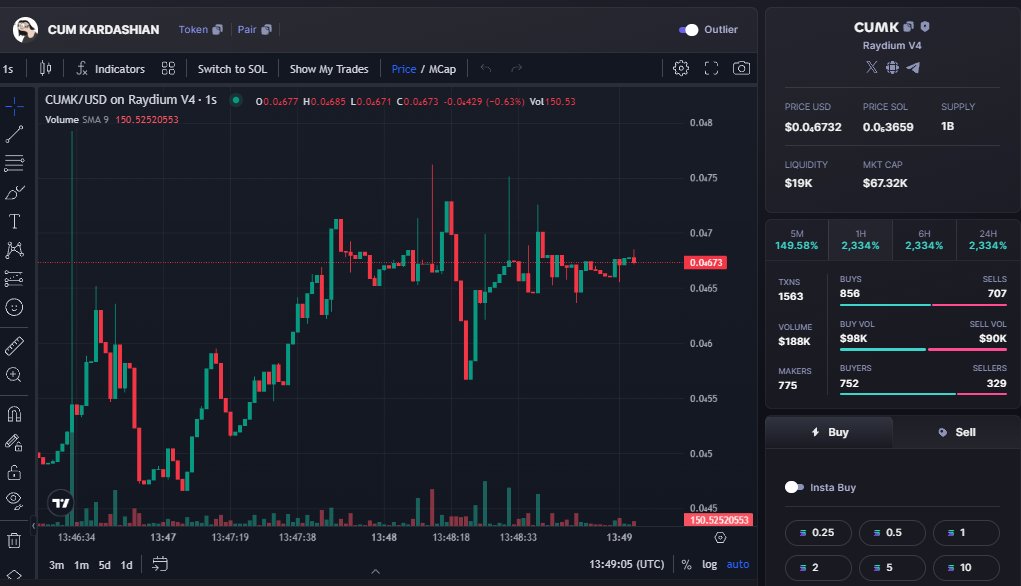Toggle hide all drawings eye icon
Image resolution: width=1021 pixels, height=586 pixels.
point(14,500)
